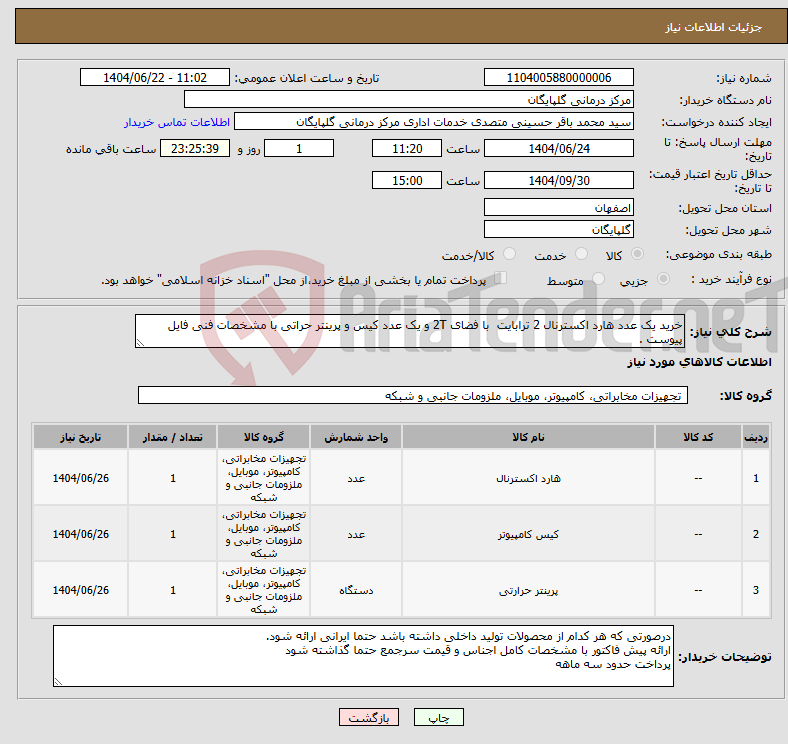Click the buyer name field مرکز درمانی گلپایگان

coord(409,100)
